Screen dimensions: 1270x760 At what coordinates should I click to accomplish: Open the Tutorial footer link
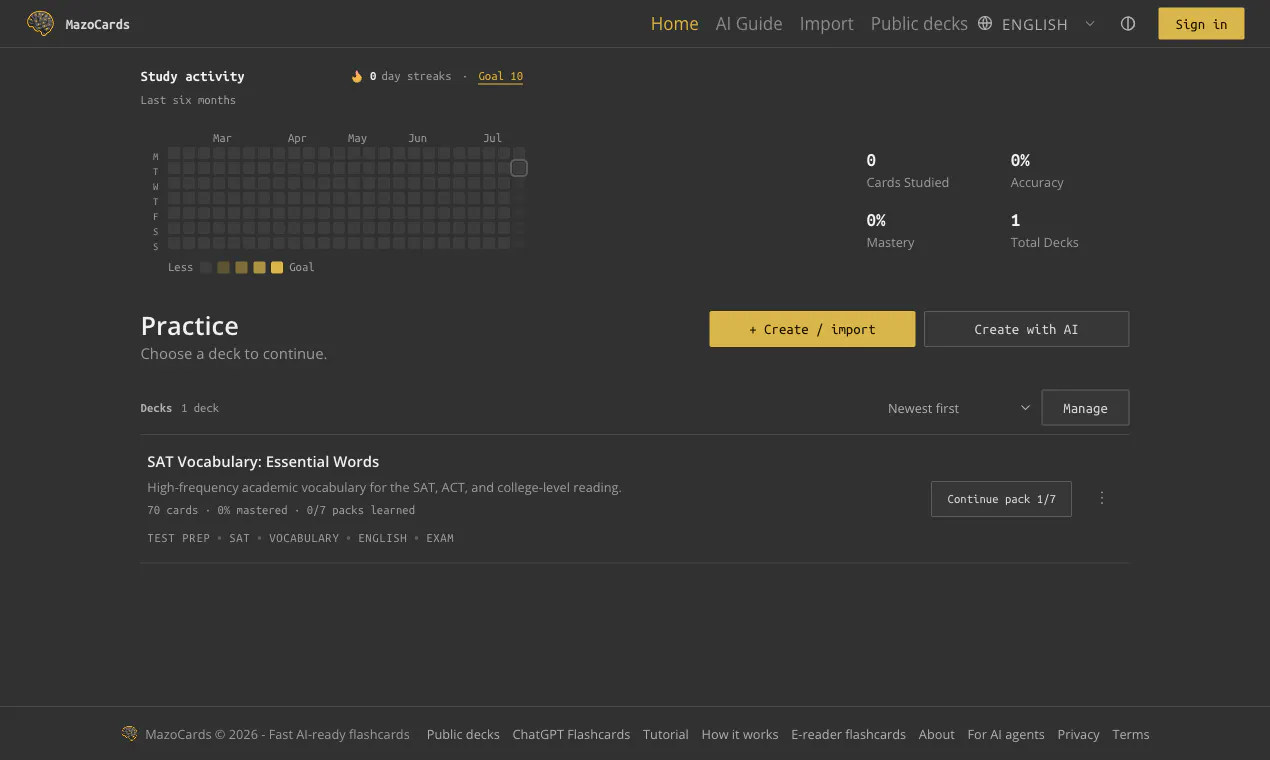(666, 734)
